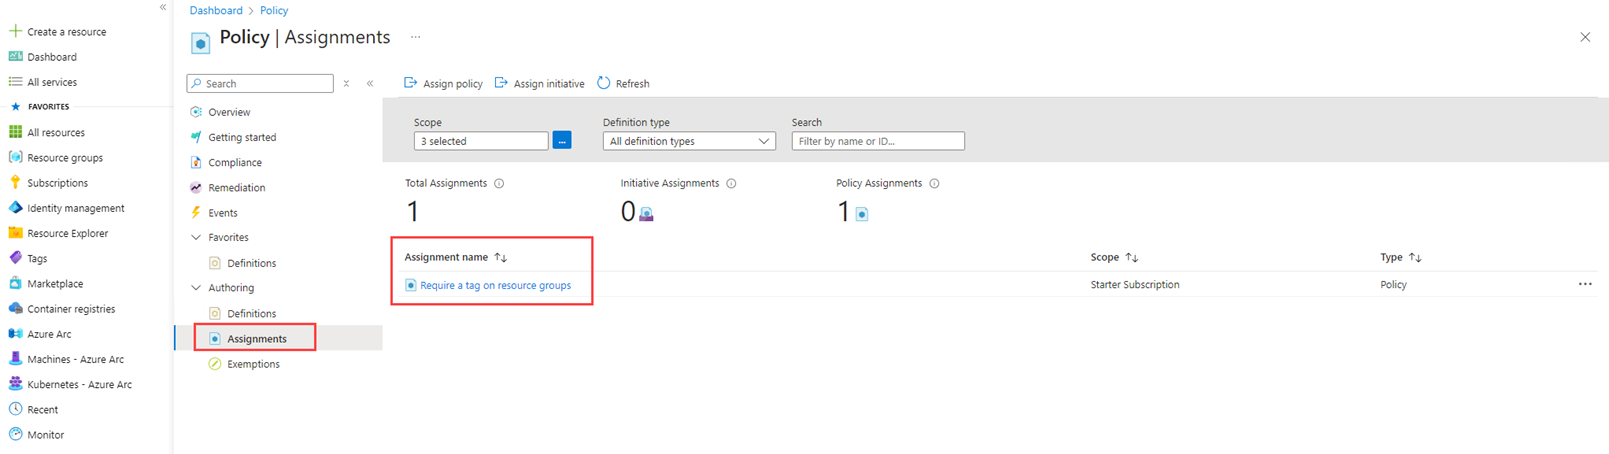Click Assign policy button
Screen dimensions: 1609x454
click(x=443, y=83)
